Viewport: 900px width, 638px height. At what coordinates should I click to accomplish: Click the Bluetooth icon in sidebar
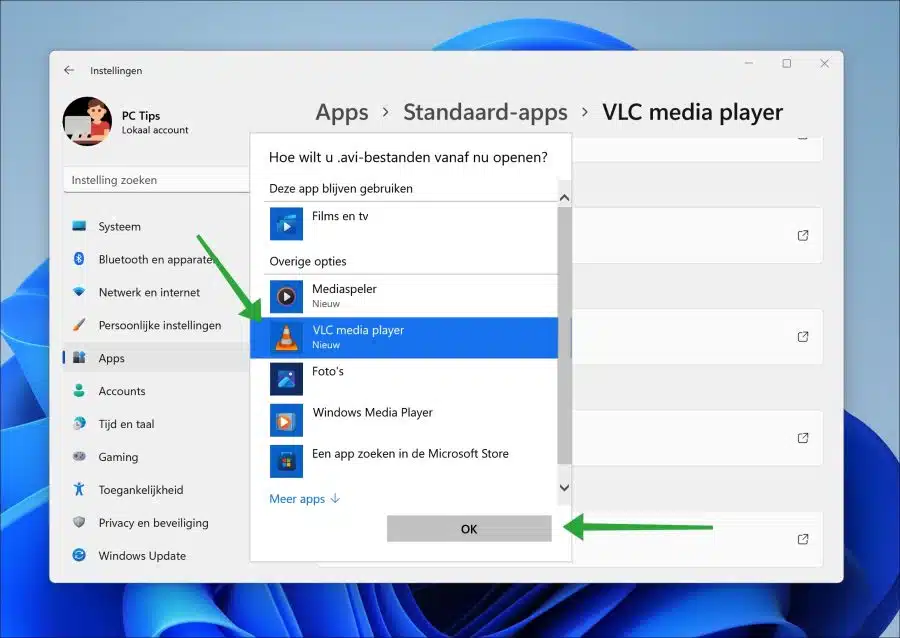[79, 259]
